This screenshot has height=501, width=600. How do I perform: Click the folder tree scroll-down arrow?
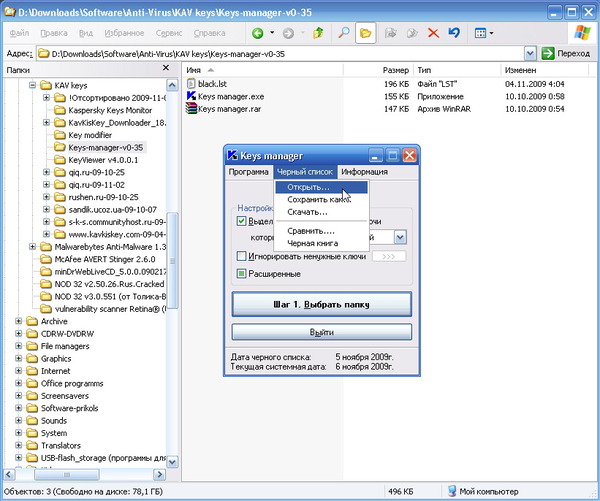point(173,462)
